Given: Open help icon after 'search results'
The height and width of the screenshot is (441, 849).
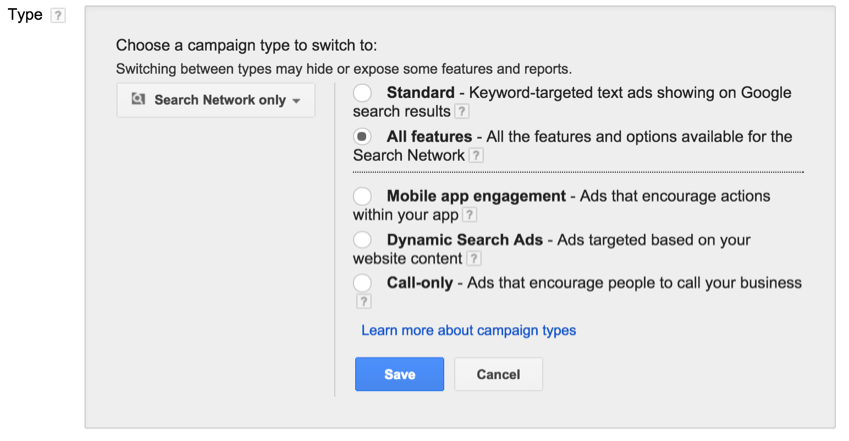Looking at the screenshot, I should pyautogui.click(x=461, y=112).
